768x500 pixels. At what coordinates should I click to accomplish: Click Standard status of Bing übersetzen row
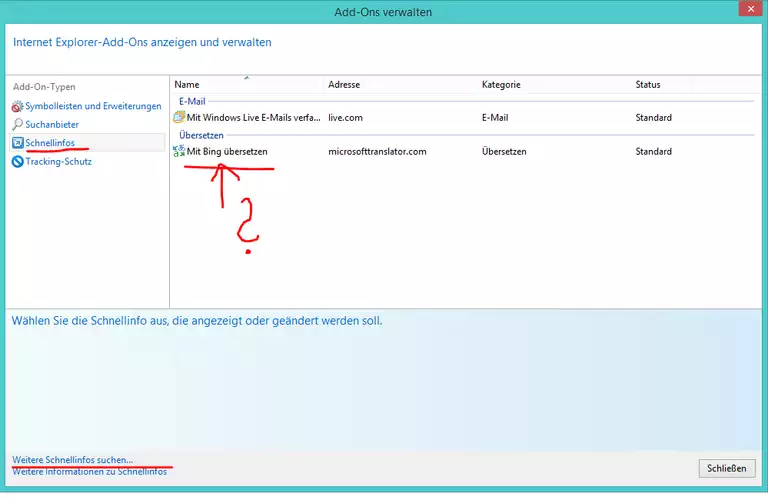click(653, 152)
